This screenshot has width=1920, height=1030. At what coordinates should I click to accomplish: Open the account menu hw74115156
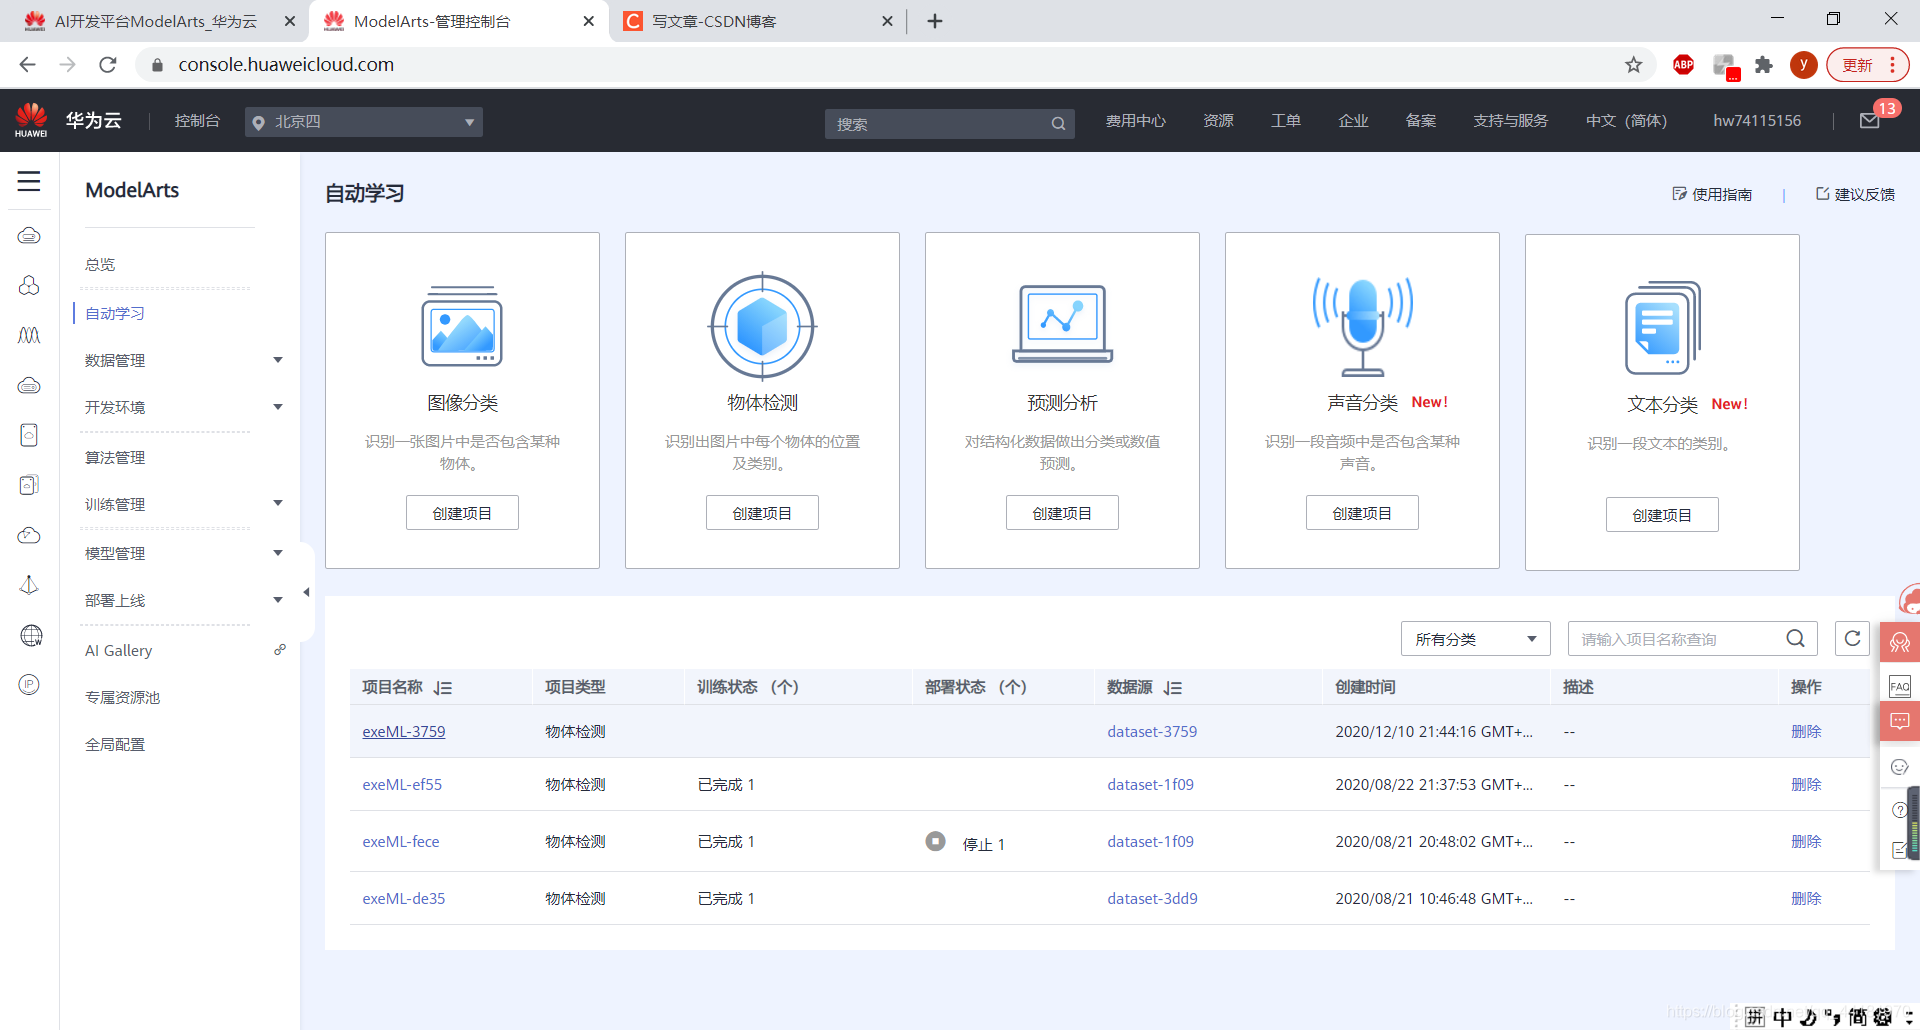(x=1757, y=121)
